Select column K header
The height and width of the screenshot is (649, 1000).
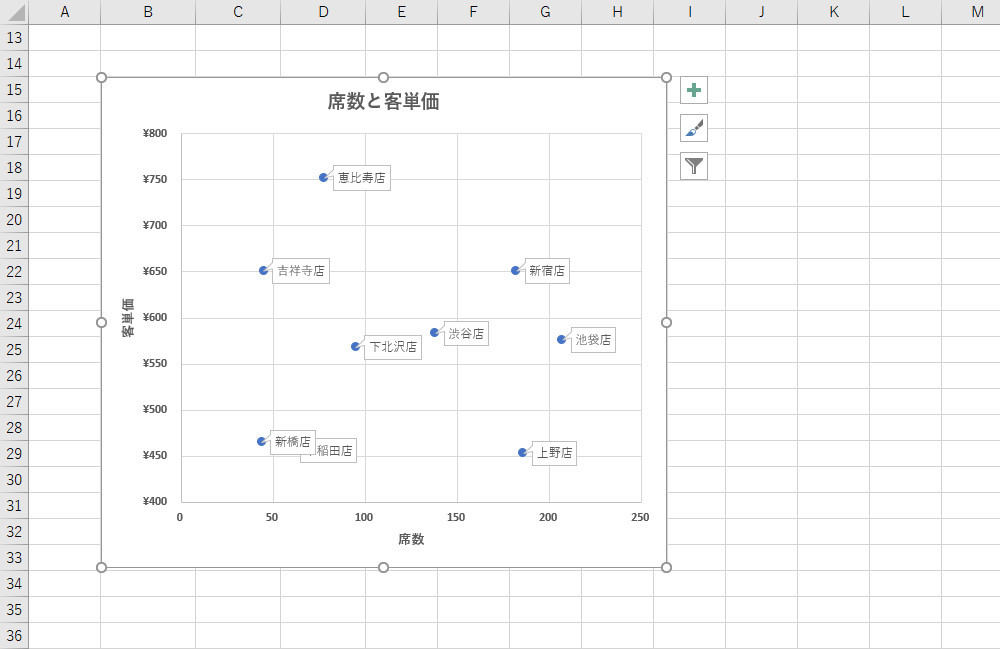[834, 12]
